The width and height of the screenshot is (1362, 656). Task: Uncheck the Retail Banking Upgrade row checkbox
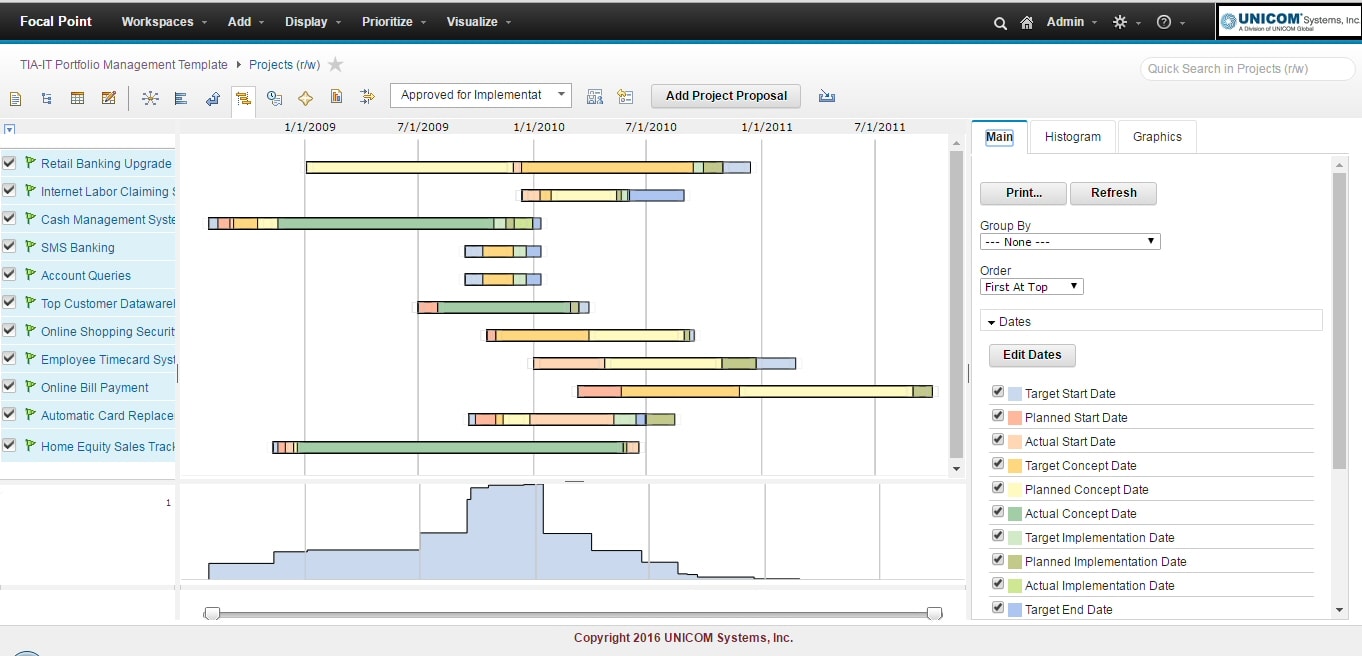pos(9,162)
